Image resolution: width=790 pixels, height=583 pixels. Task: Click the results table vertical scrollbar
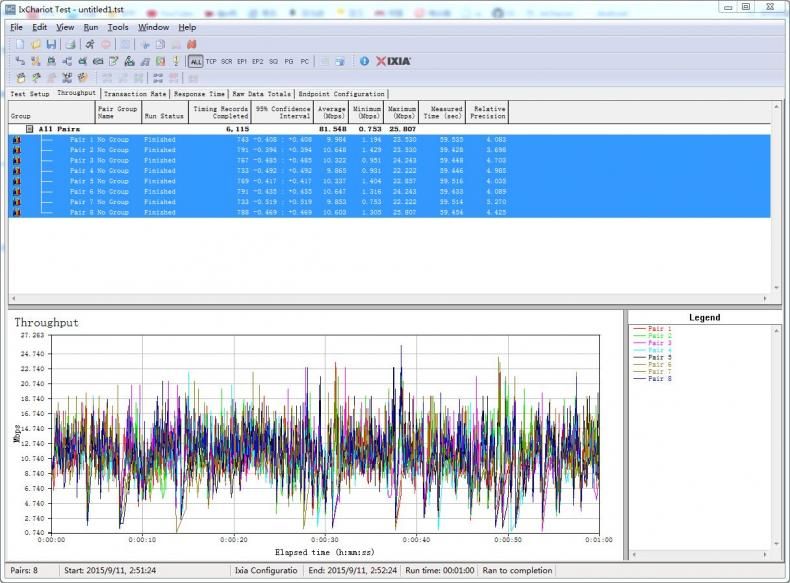[x=776, y=197]
